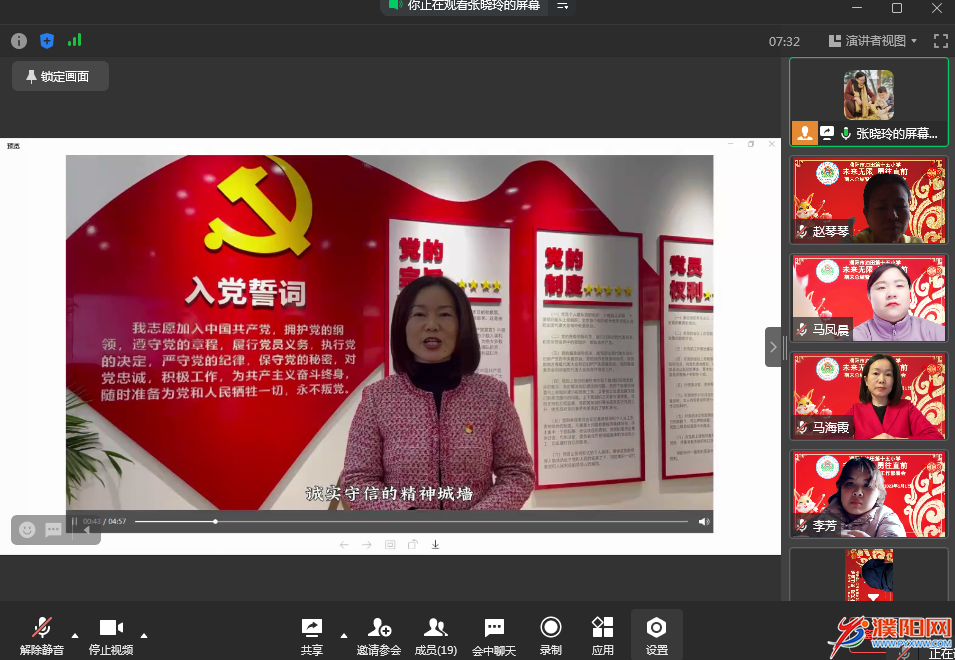
Task: Click the download arrow below the video
Action: pos(435,544)
